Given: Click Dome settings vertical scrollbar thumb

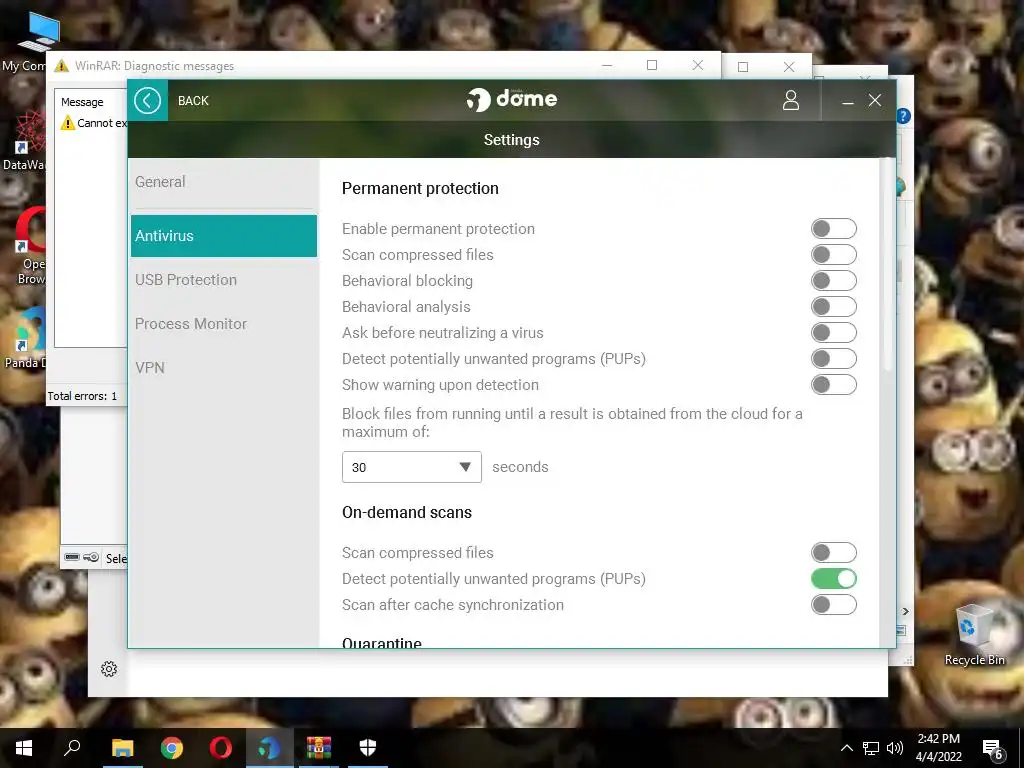Looking at the screenshot, I should [888, 264].
